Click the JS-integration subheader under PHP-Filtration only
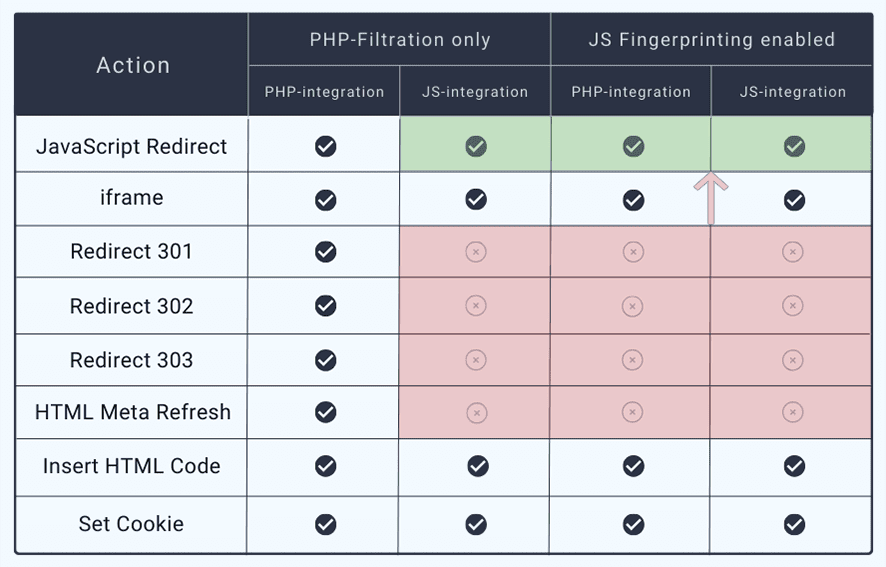This screenshot has height=567, width=886. point(476,92)
